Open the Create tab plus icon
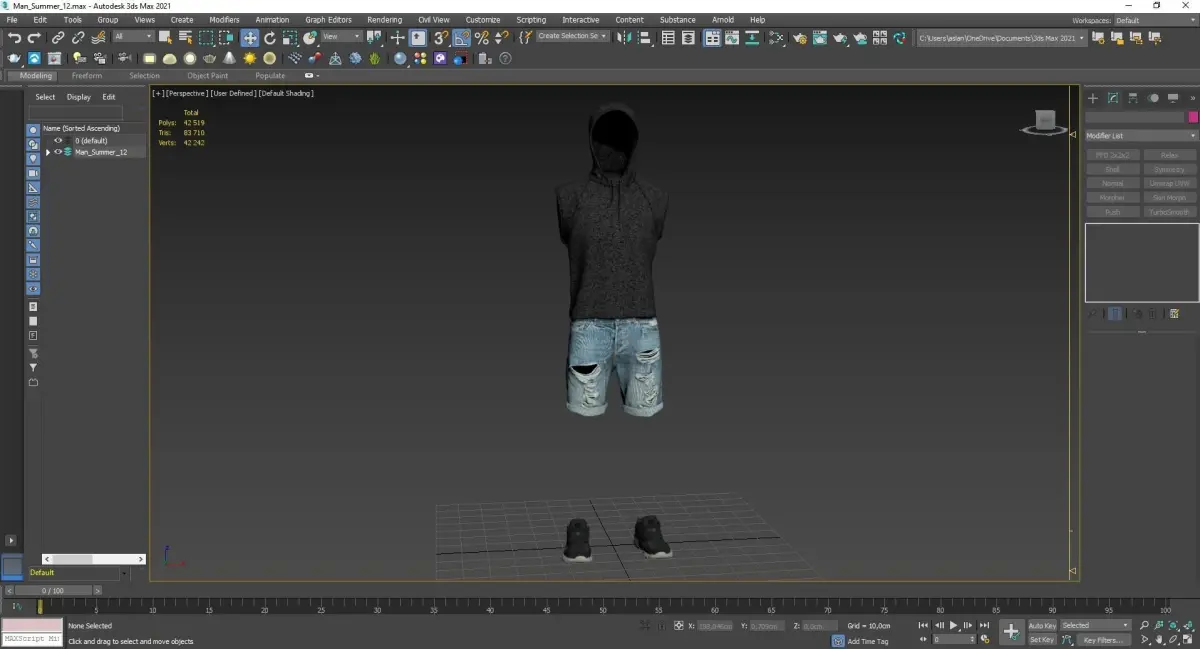Screen dimensions: 1200x649 pos(1093,98)
